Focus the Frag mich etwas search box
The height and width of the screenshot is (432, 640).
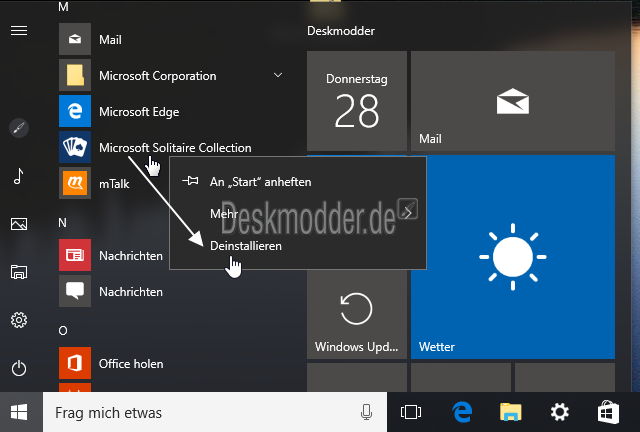[x=215, y=412]
